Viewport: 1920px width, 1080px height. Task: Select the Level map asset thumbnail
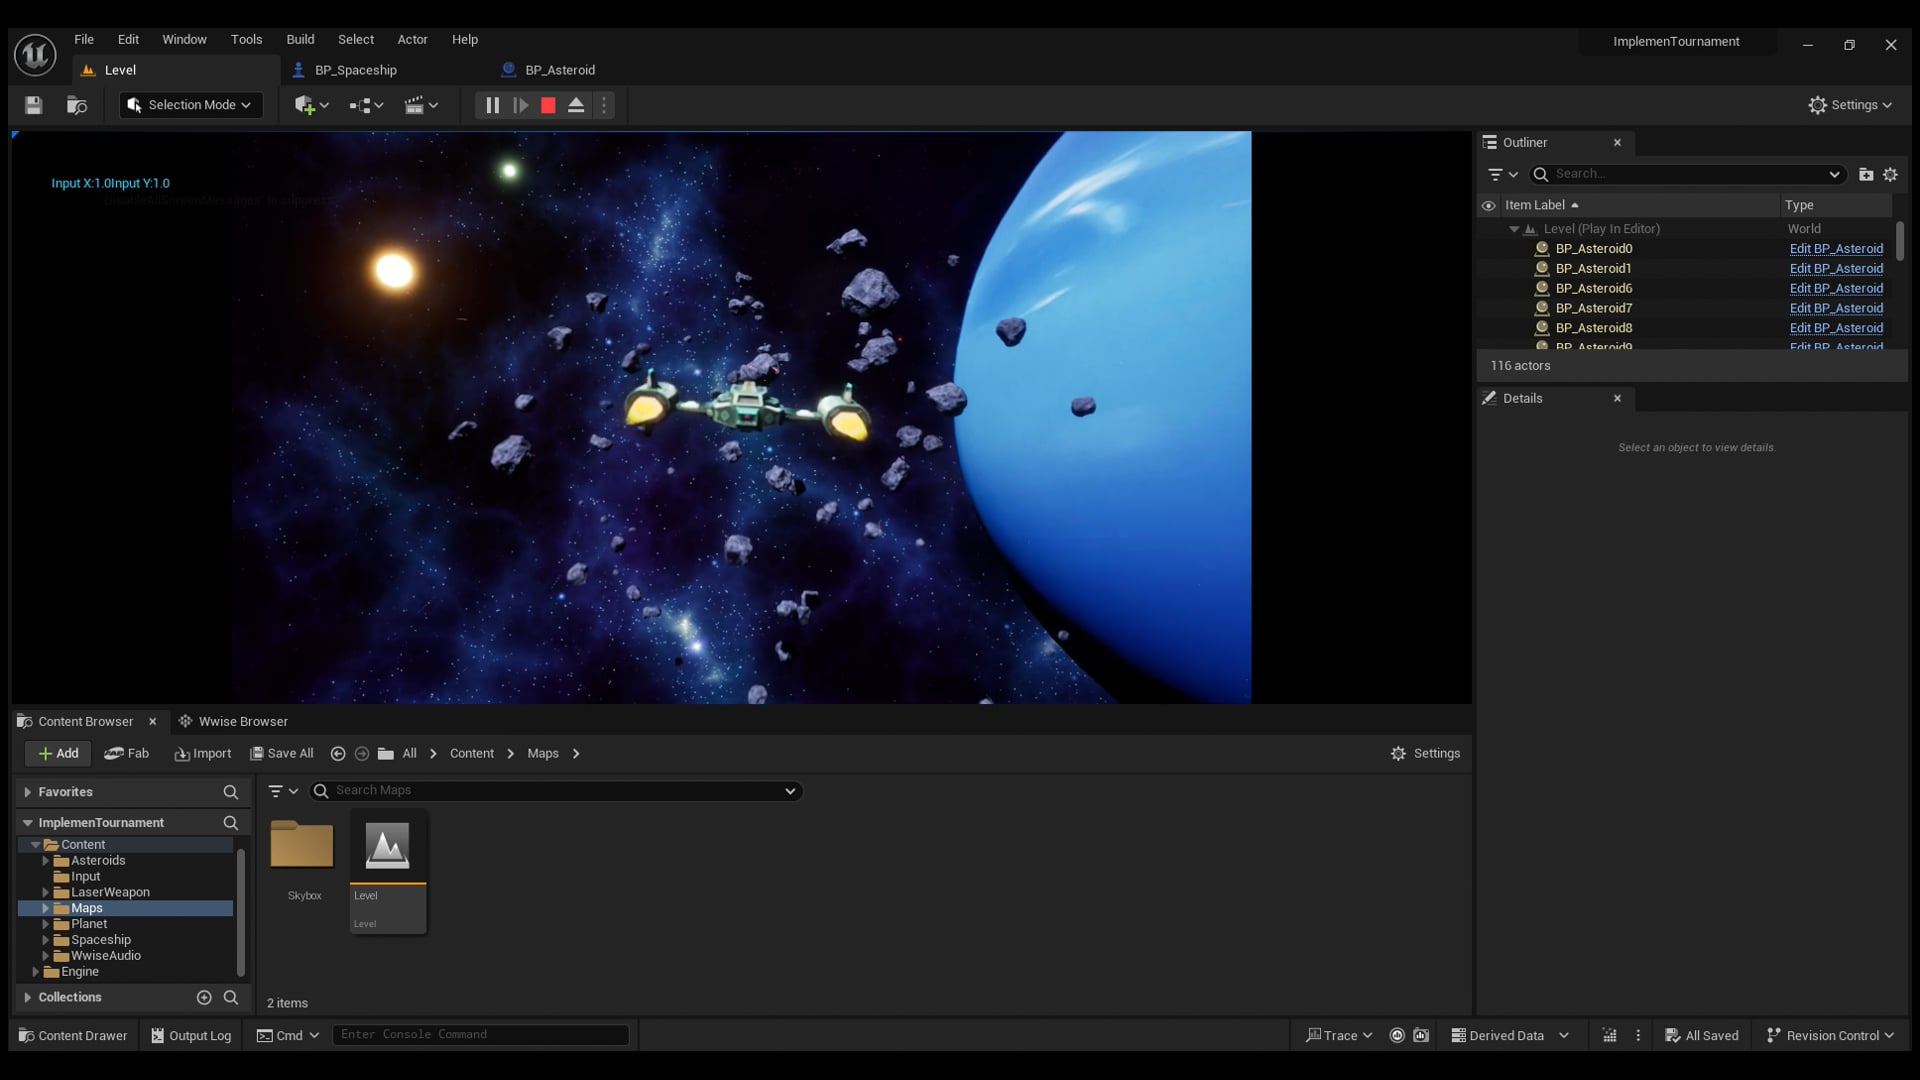[388, 871]
